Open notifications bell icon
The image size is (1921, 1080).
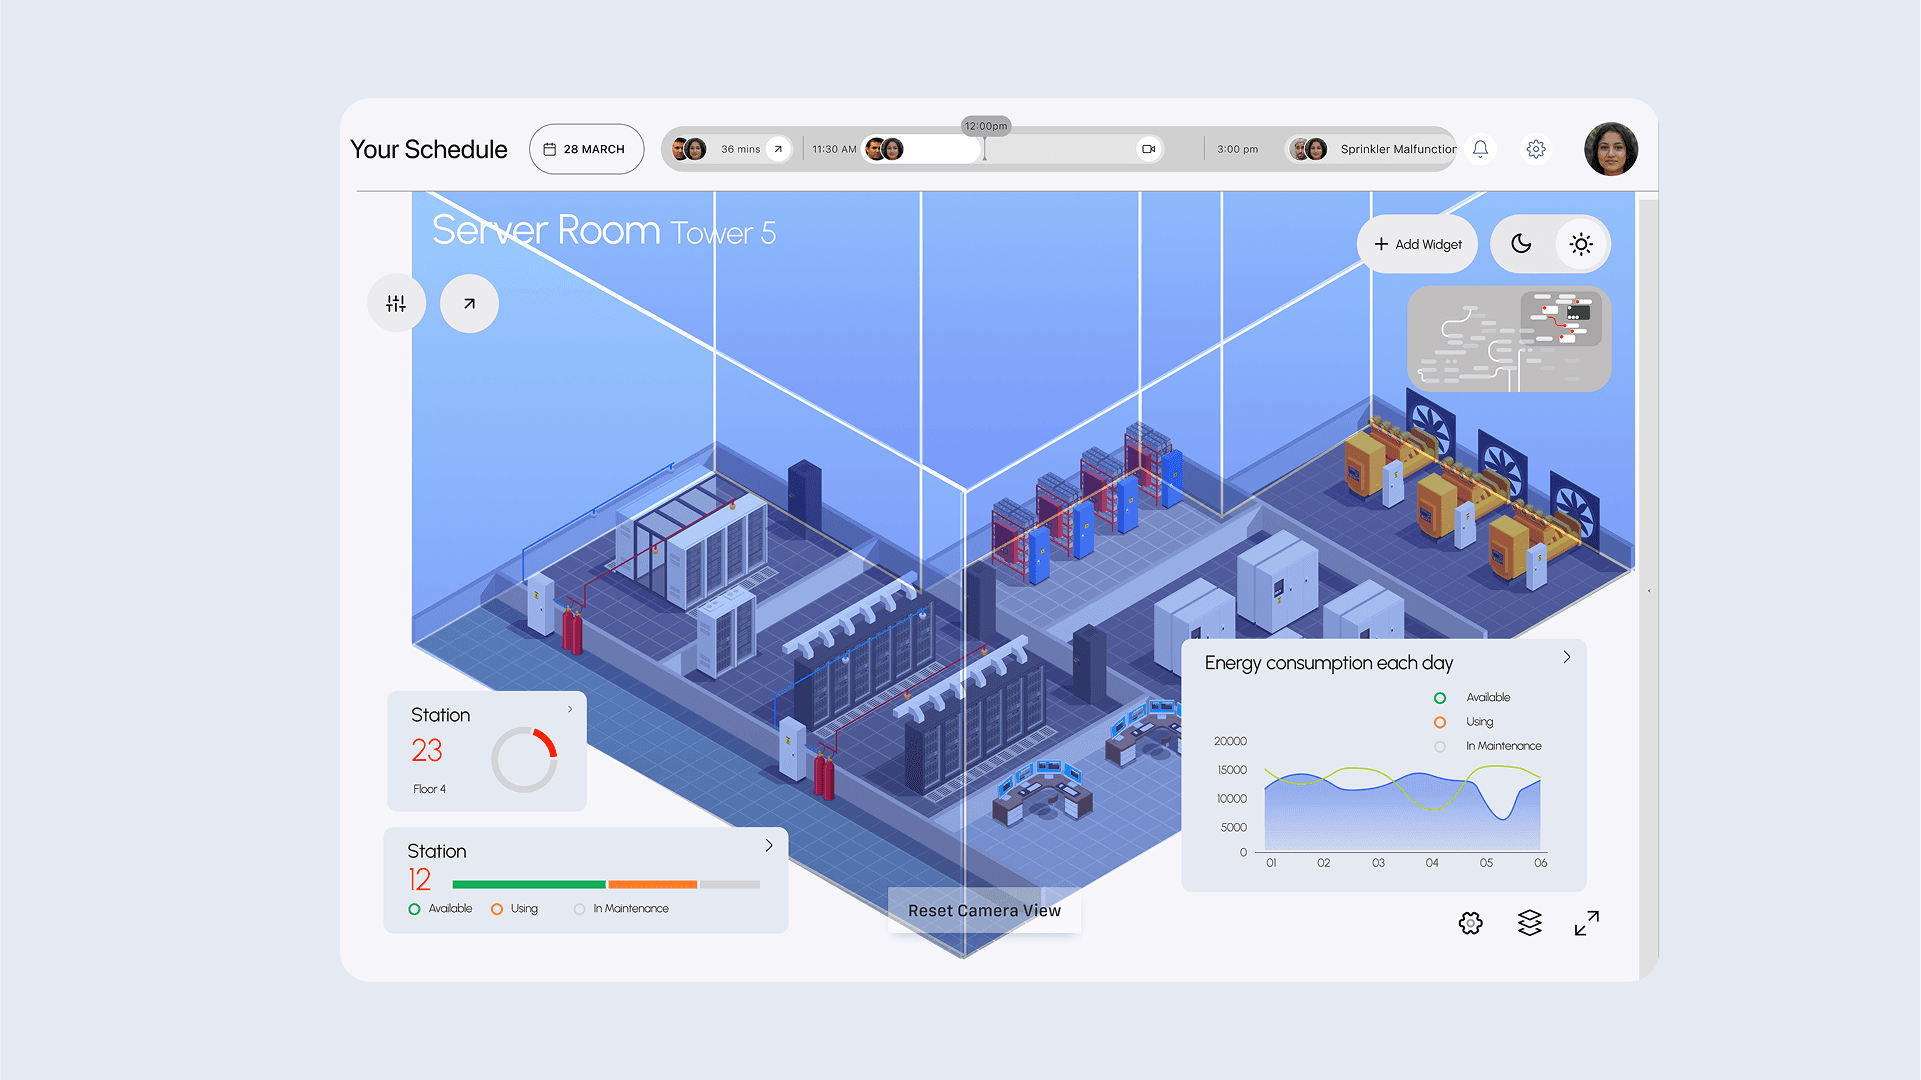(1480, 149)
